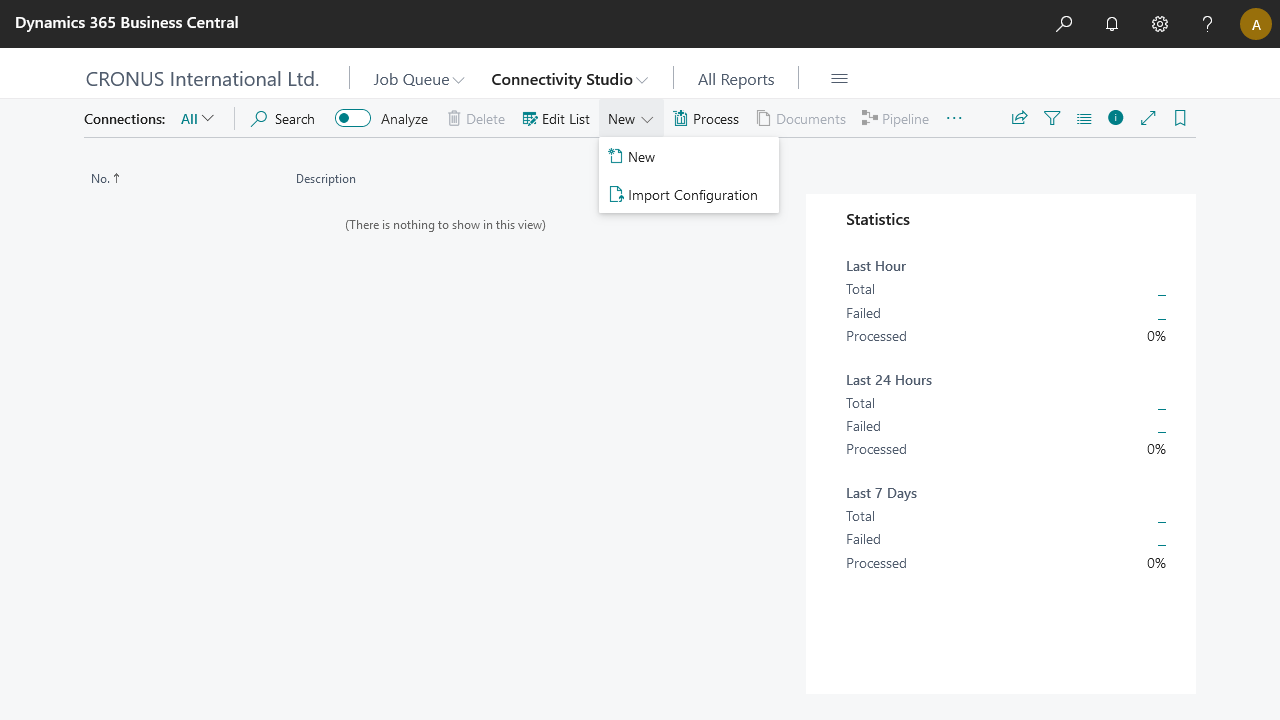Open the global search magnifier icon

1064,24
